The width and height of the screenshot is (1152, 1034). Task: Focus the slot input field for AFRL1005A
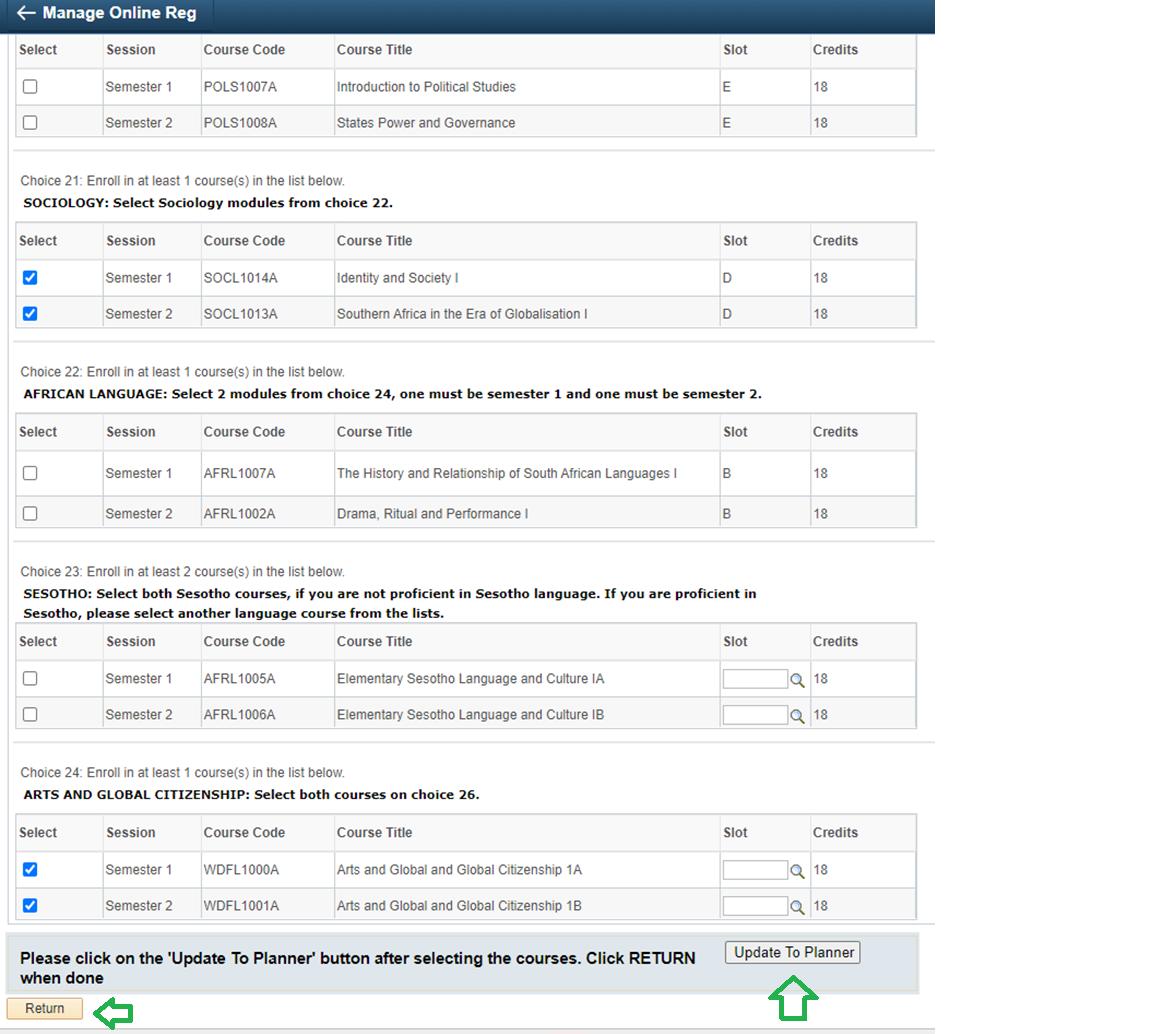pos(755,678)
